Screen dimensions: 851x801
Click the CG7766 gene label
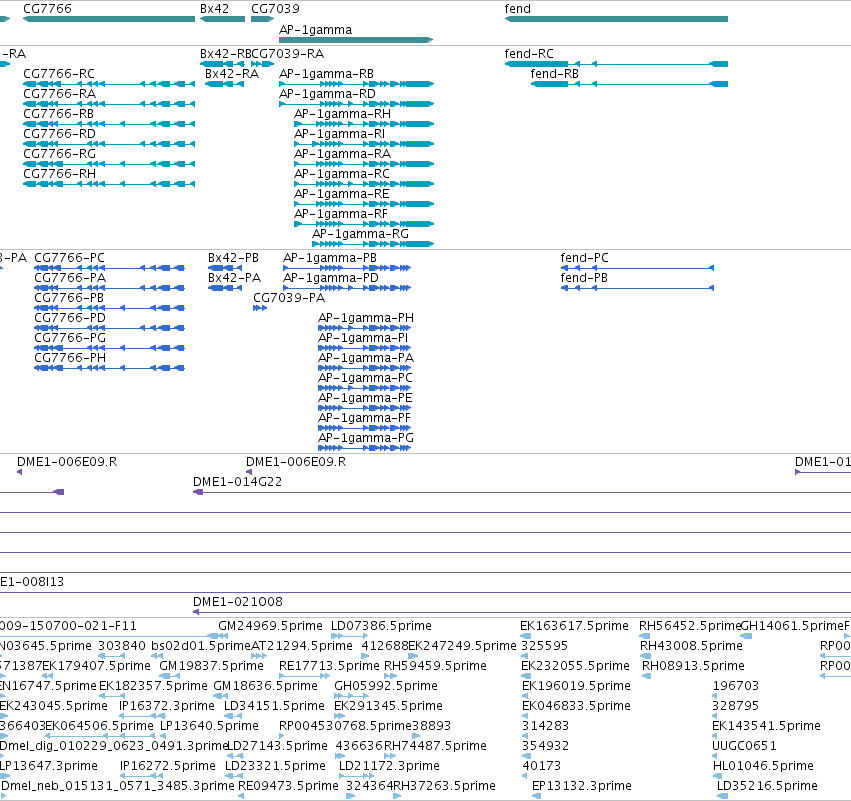point(47,9)
